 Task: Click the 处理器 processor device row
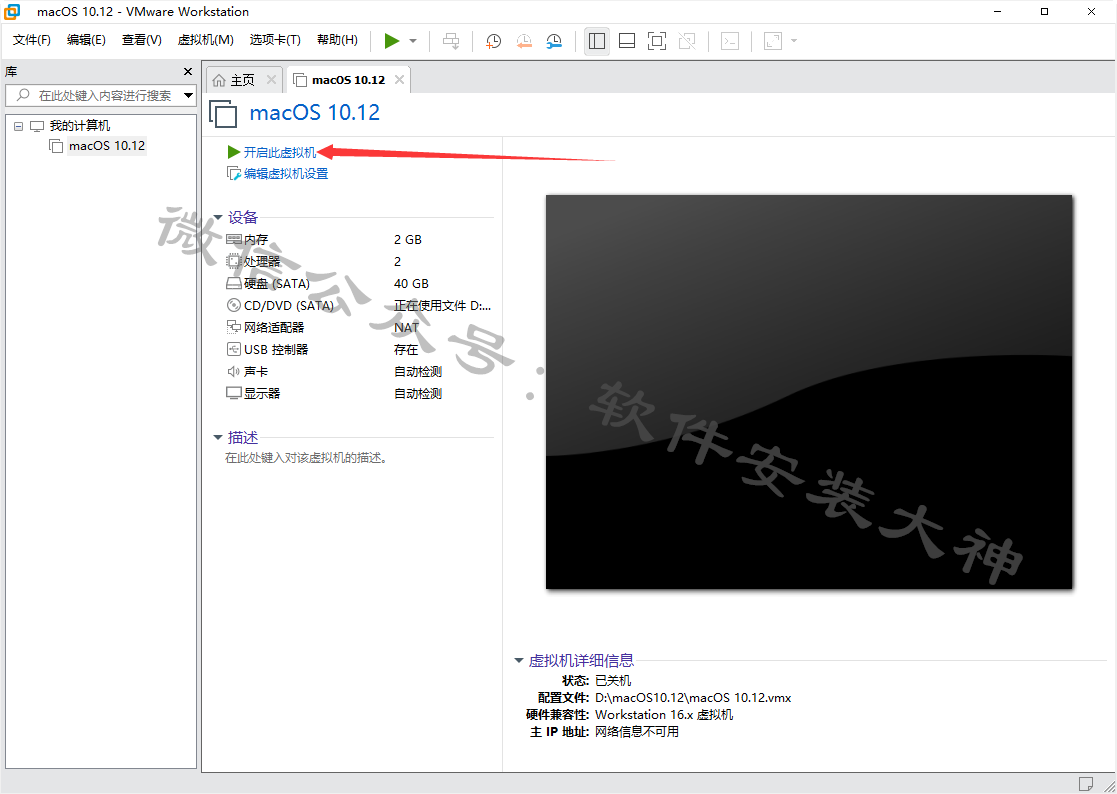(x=358, y=262)
